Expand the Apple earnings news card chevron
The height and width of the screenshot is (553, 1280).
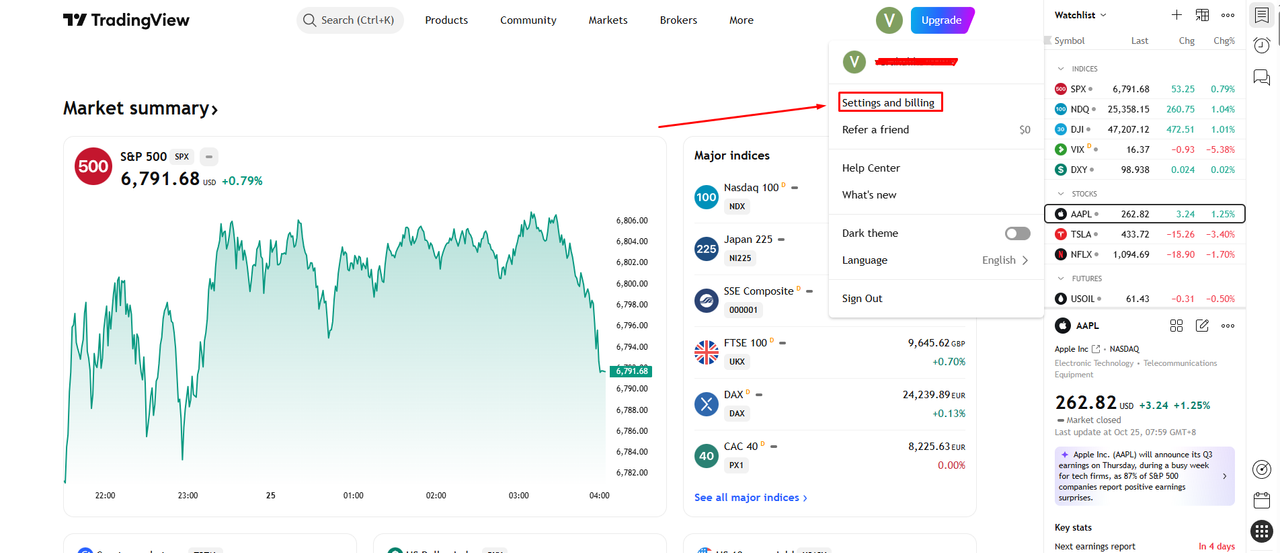[x=1225, y=476]
